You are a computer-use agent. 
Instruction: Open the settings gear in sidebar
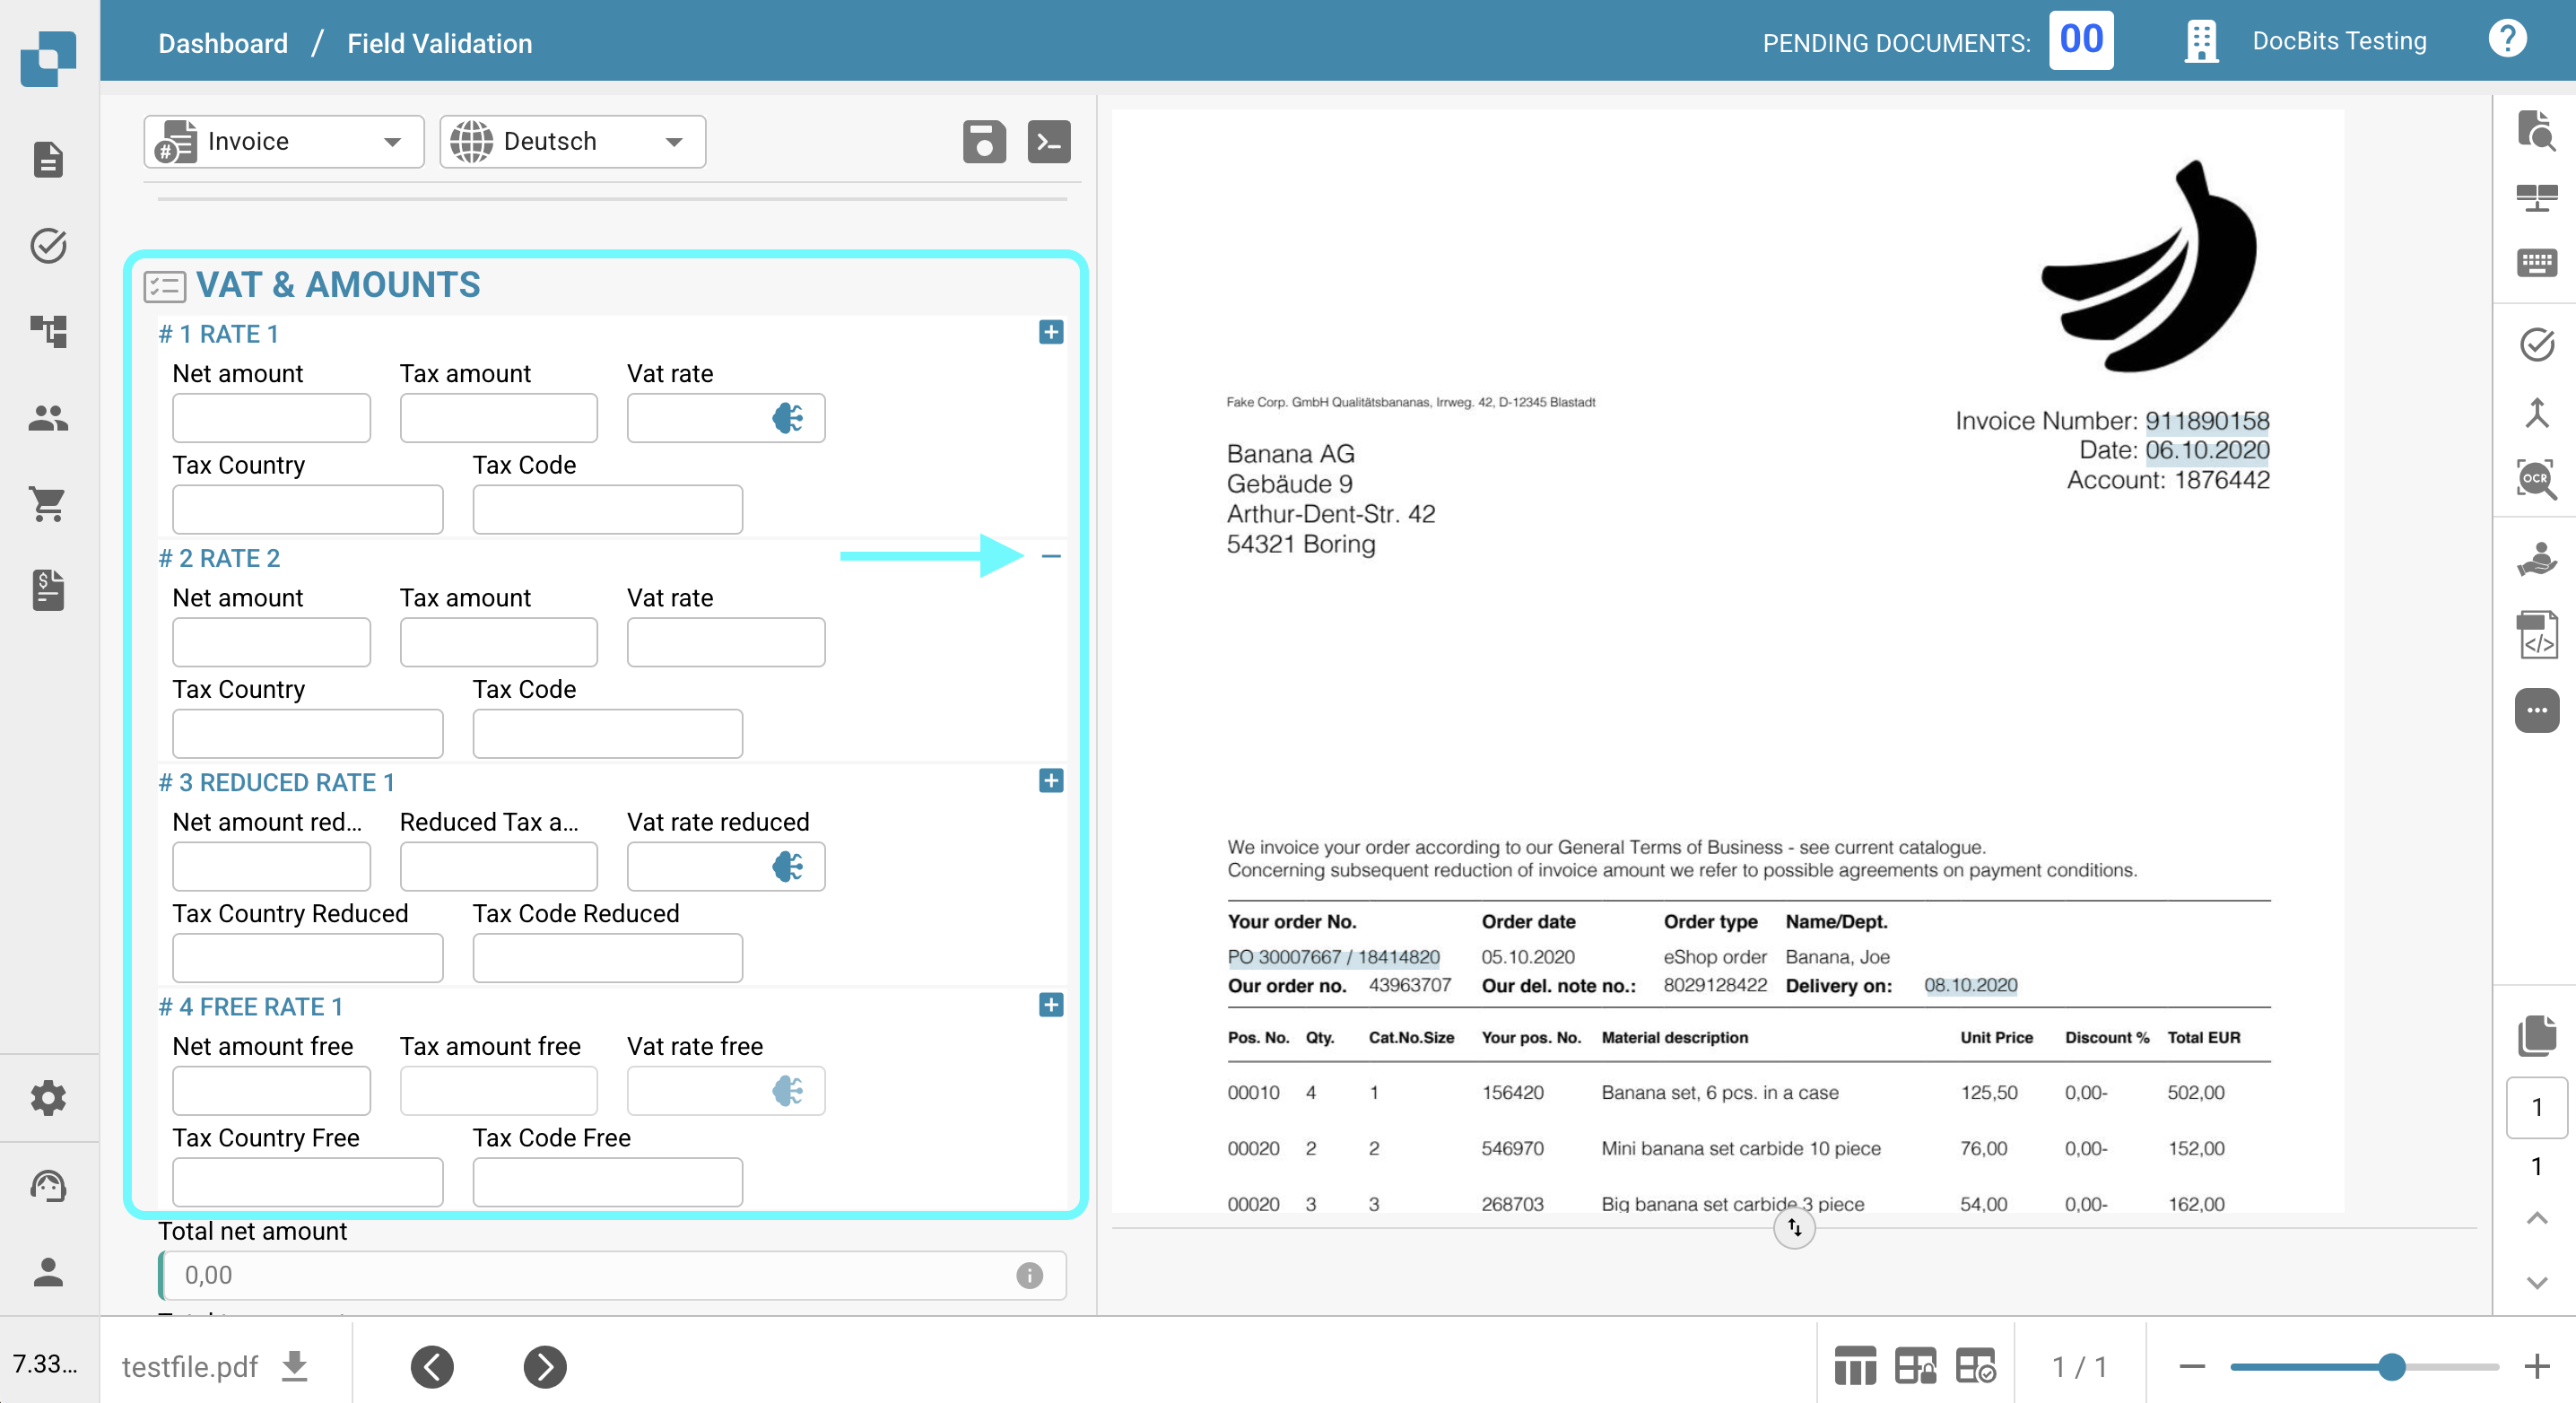pyautogui.click(x=47, y=1098)
